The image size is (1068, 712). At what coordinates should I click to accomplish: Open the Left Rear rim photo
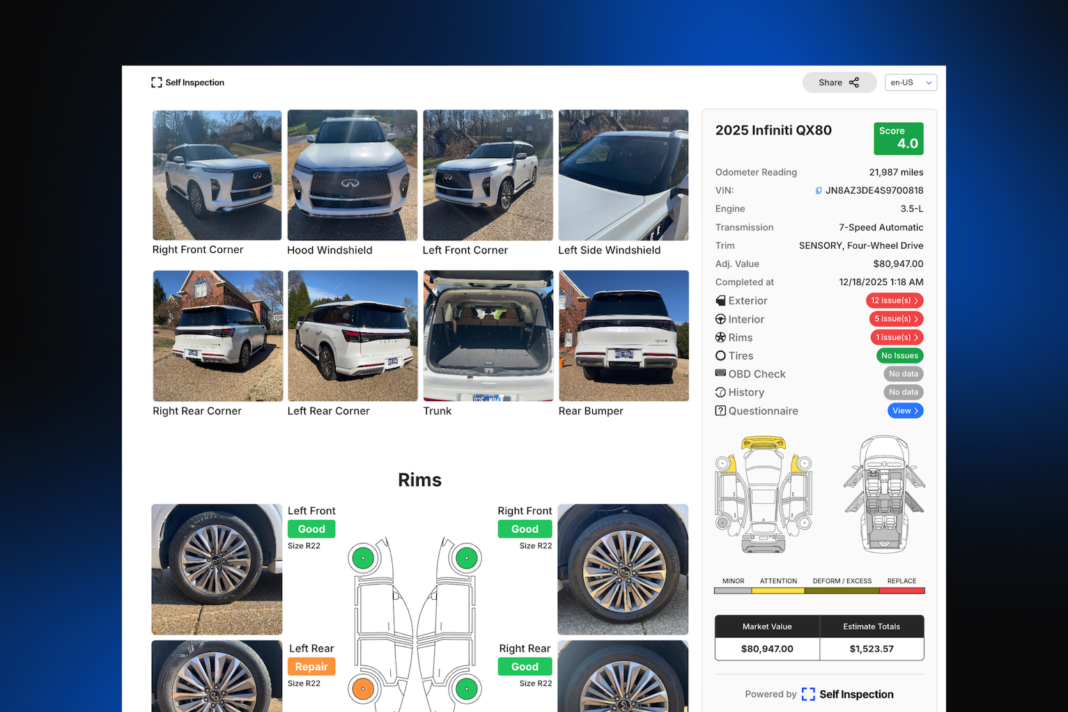tap(217, 676)
